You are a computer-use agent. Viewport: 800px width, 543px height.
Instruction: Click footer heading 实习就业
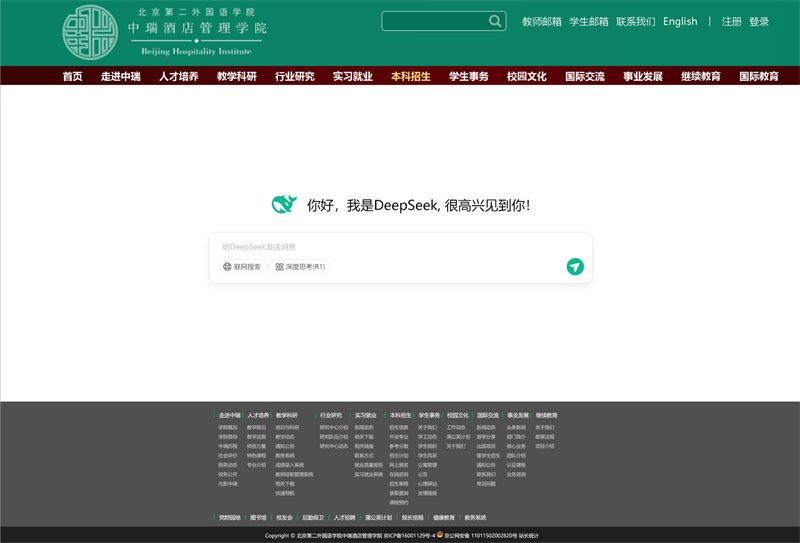[x=366, y=415]
